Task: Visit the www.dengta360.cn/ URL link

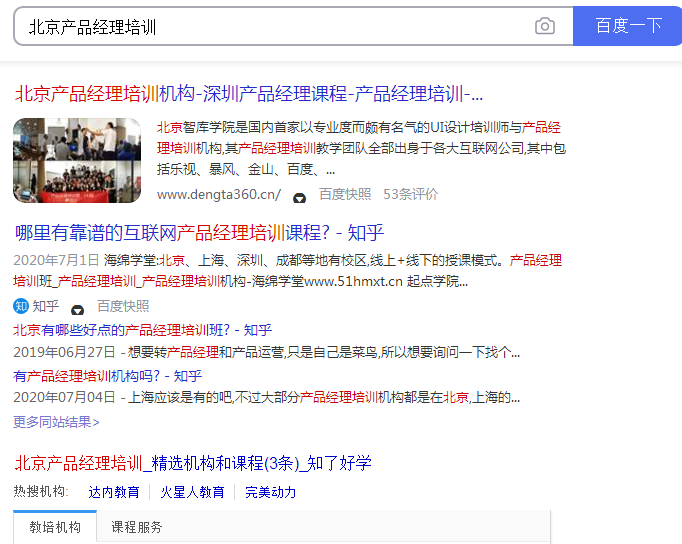Action: click(x=219, y=194)
